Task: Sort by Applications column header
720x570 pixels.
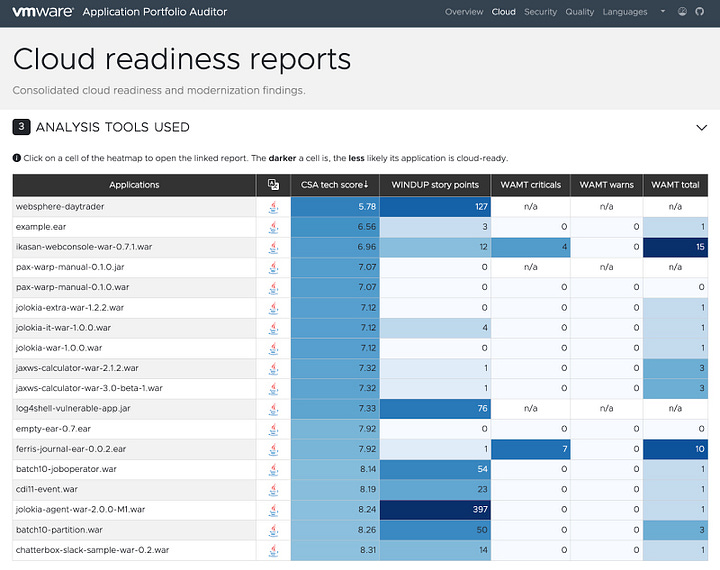Action: coord(134,185)
